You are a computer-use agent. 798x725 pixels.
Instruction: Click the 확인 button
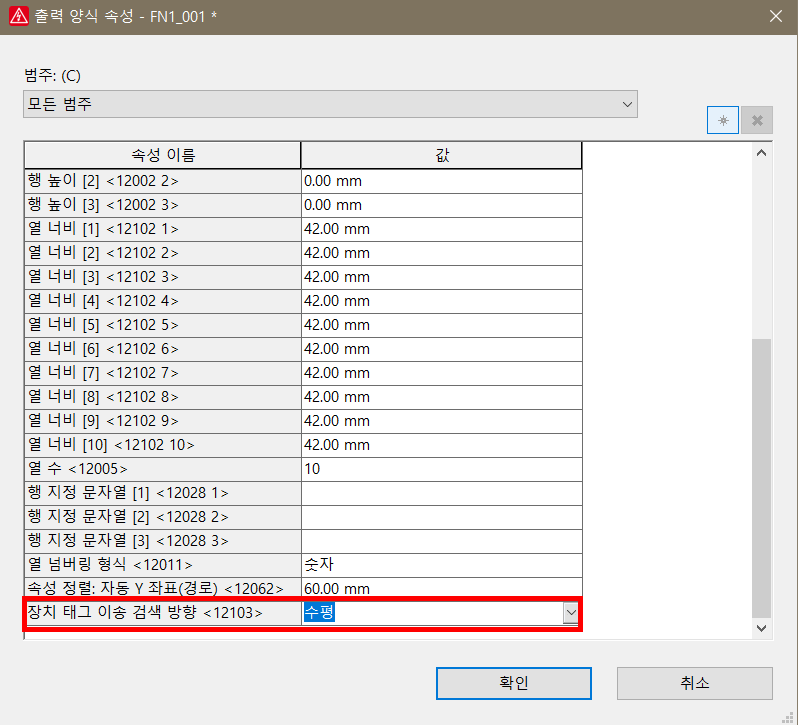coord(514,683)
